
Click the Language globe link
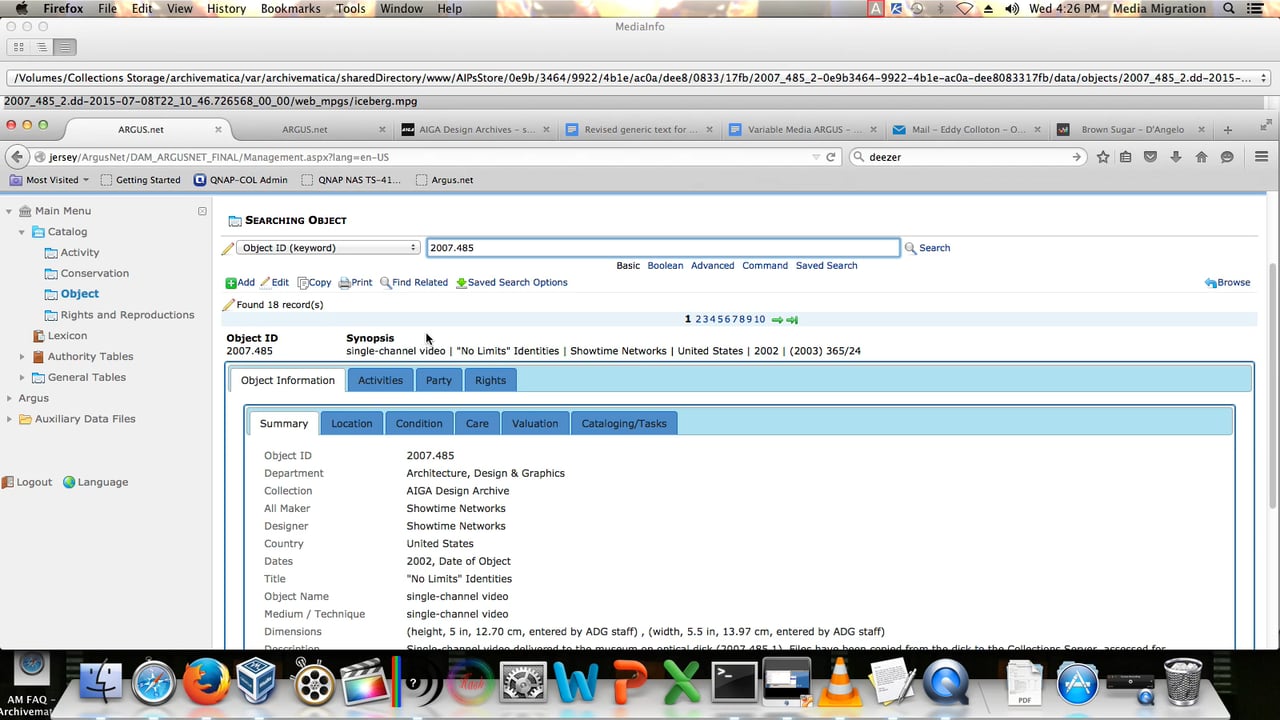click(x=95, y=482)
